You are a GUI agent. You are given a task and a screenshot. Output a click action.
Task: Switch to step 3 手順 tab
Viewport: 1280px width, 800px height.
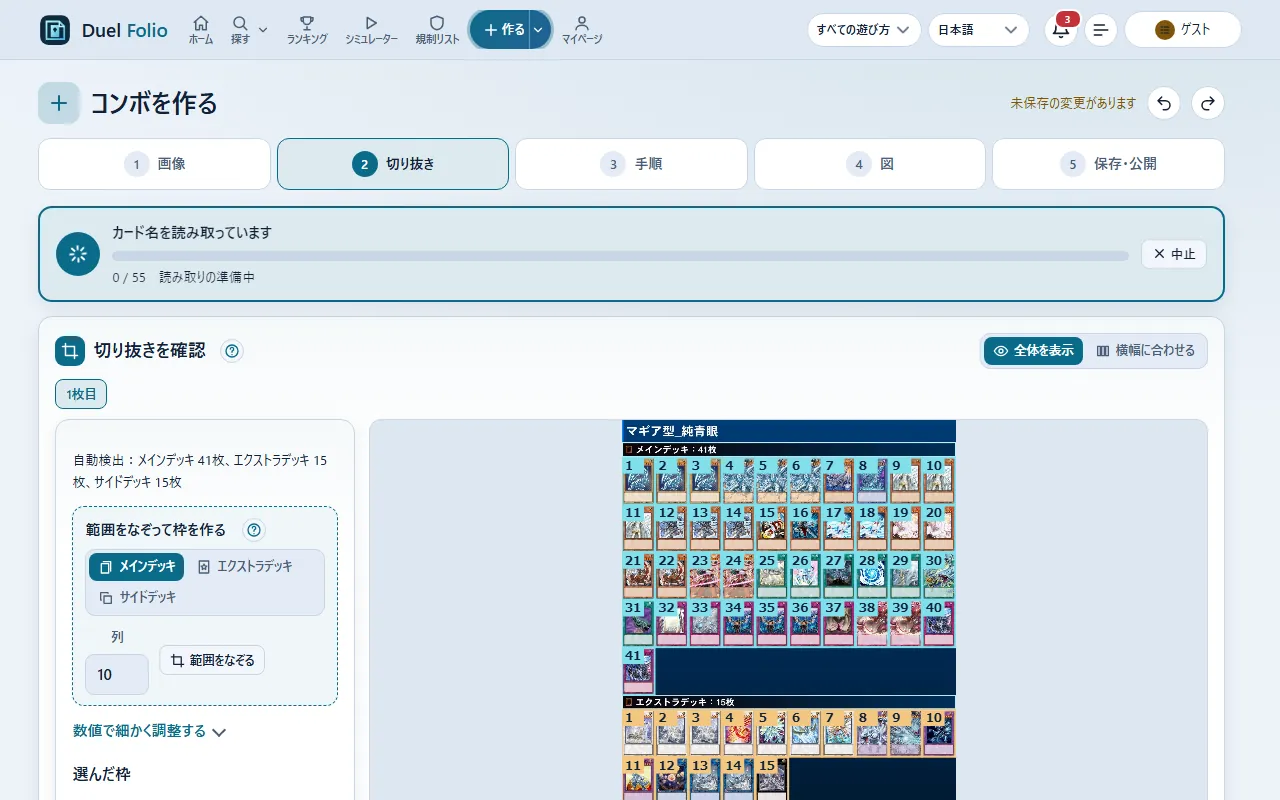[631, 164]
